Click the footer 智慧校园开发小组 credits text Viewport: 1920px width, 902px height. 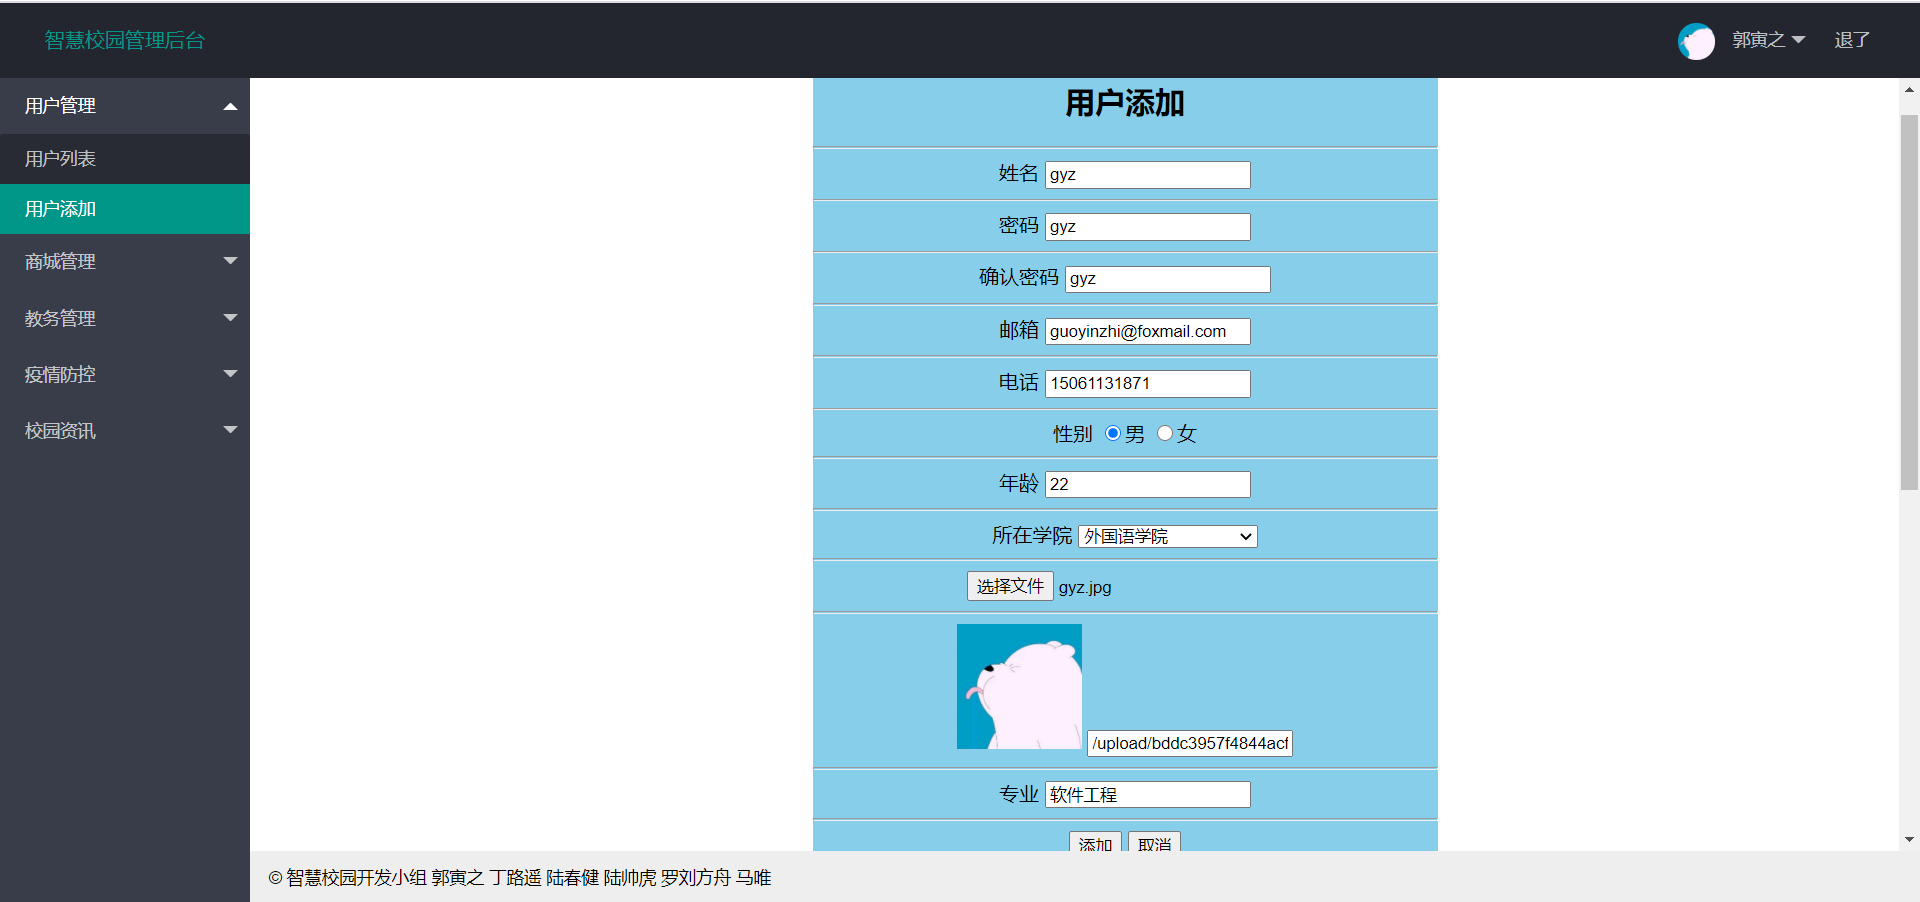pos(520,878)
